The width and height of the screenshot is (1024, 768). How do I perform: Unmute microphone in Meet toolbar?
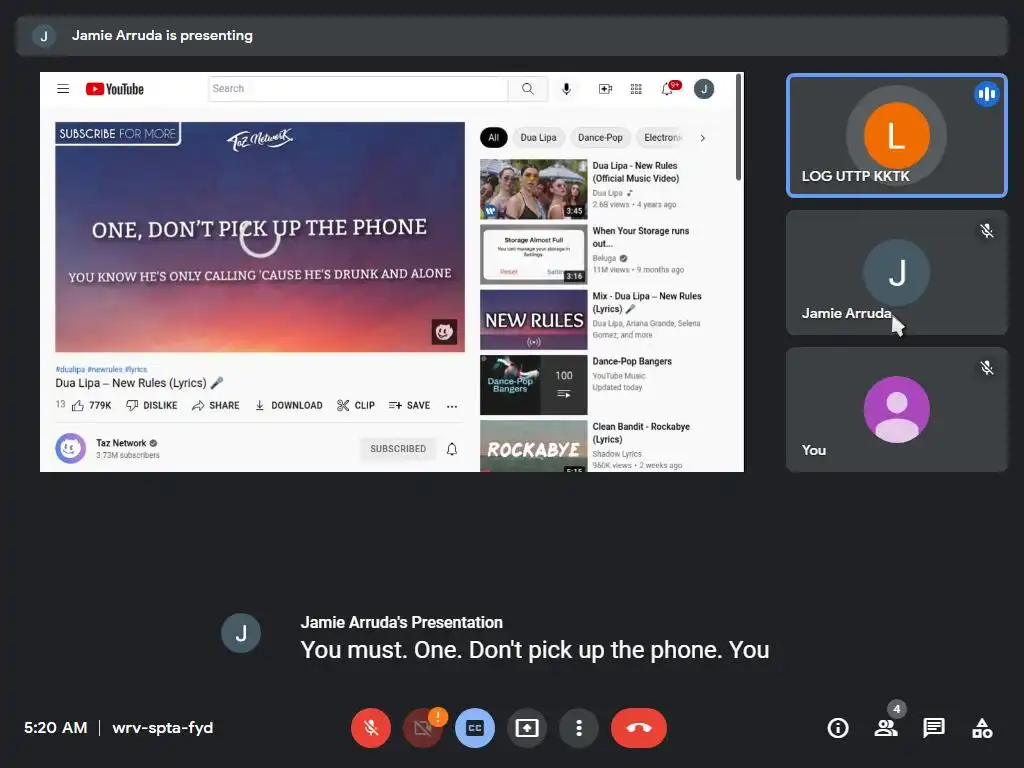click(x=371, y=728)
